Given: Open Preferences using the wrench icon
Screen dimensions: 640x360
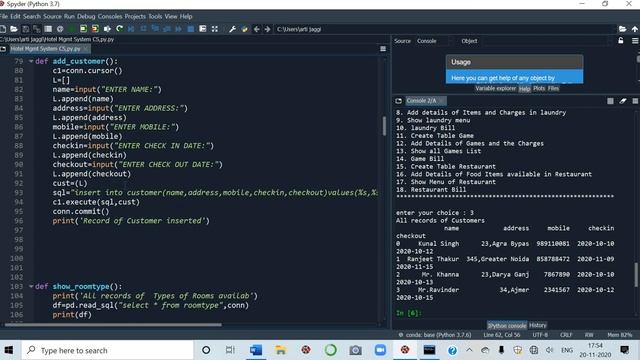Looking at the screenshot, I should 232,29.
